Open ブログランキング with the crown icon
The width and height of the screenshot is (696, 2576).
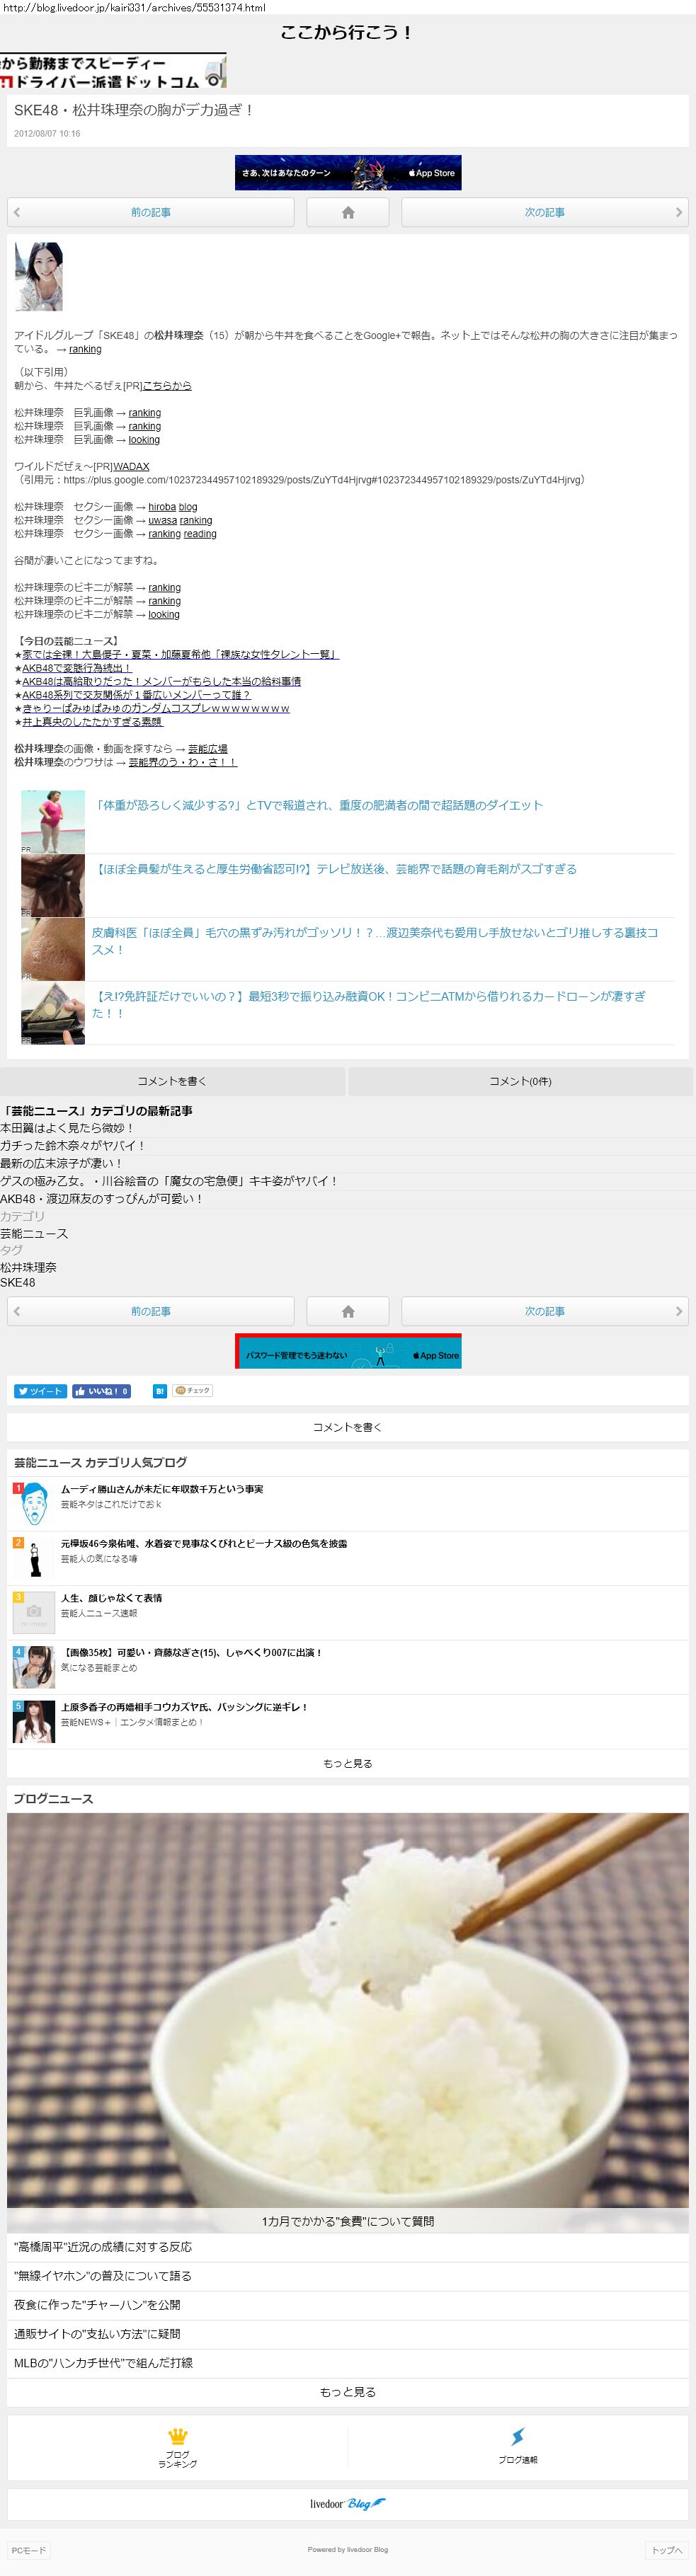coord(177,2447)
